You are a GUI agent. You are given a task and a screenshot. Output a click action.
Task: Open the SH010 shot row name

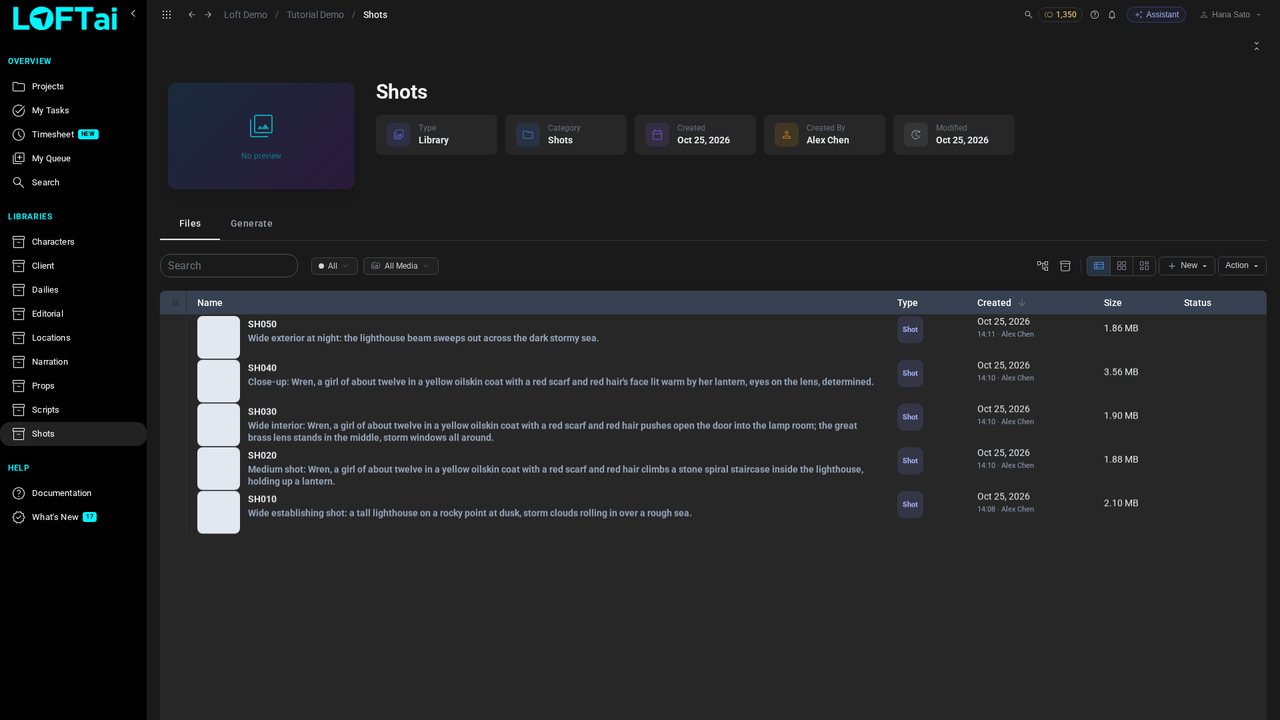coord(262,499)
